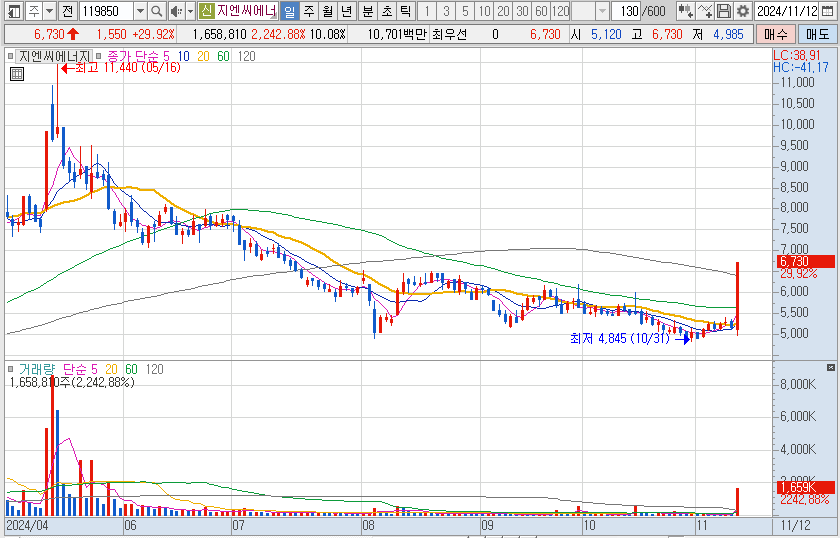Select the 60 interval button
This screenshot has height=538, width=840.
541,11
